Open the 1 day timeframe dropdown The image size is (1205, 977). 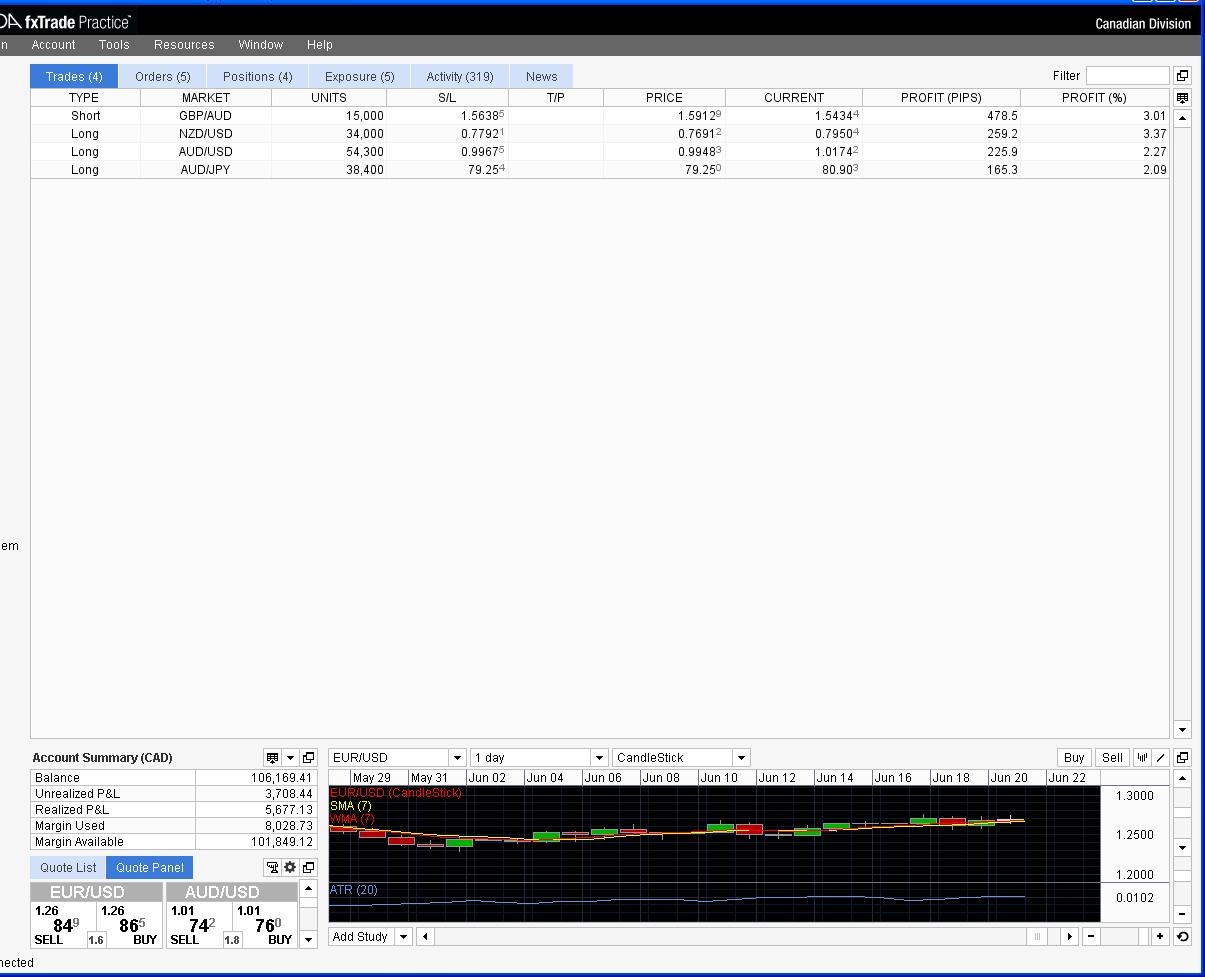(x=599, y=758)
